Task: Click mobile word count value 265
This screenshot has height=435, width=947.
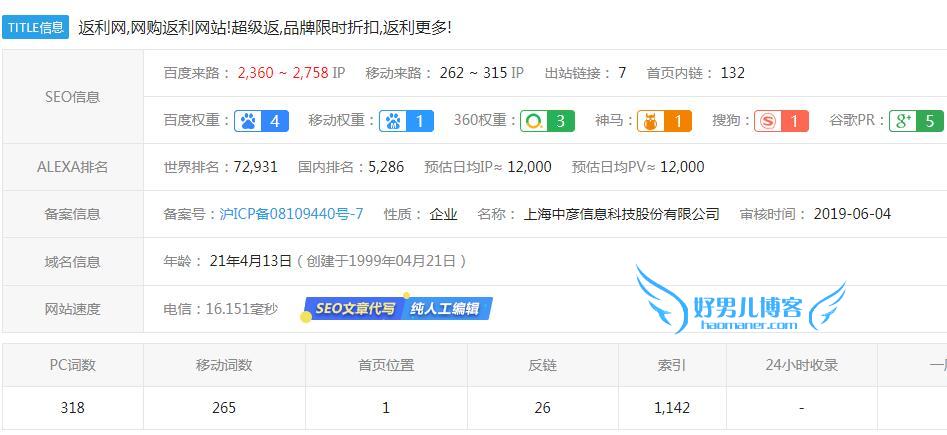Action: (x=224, y=408)
